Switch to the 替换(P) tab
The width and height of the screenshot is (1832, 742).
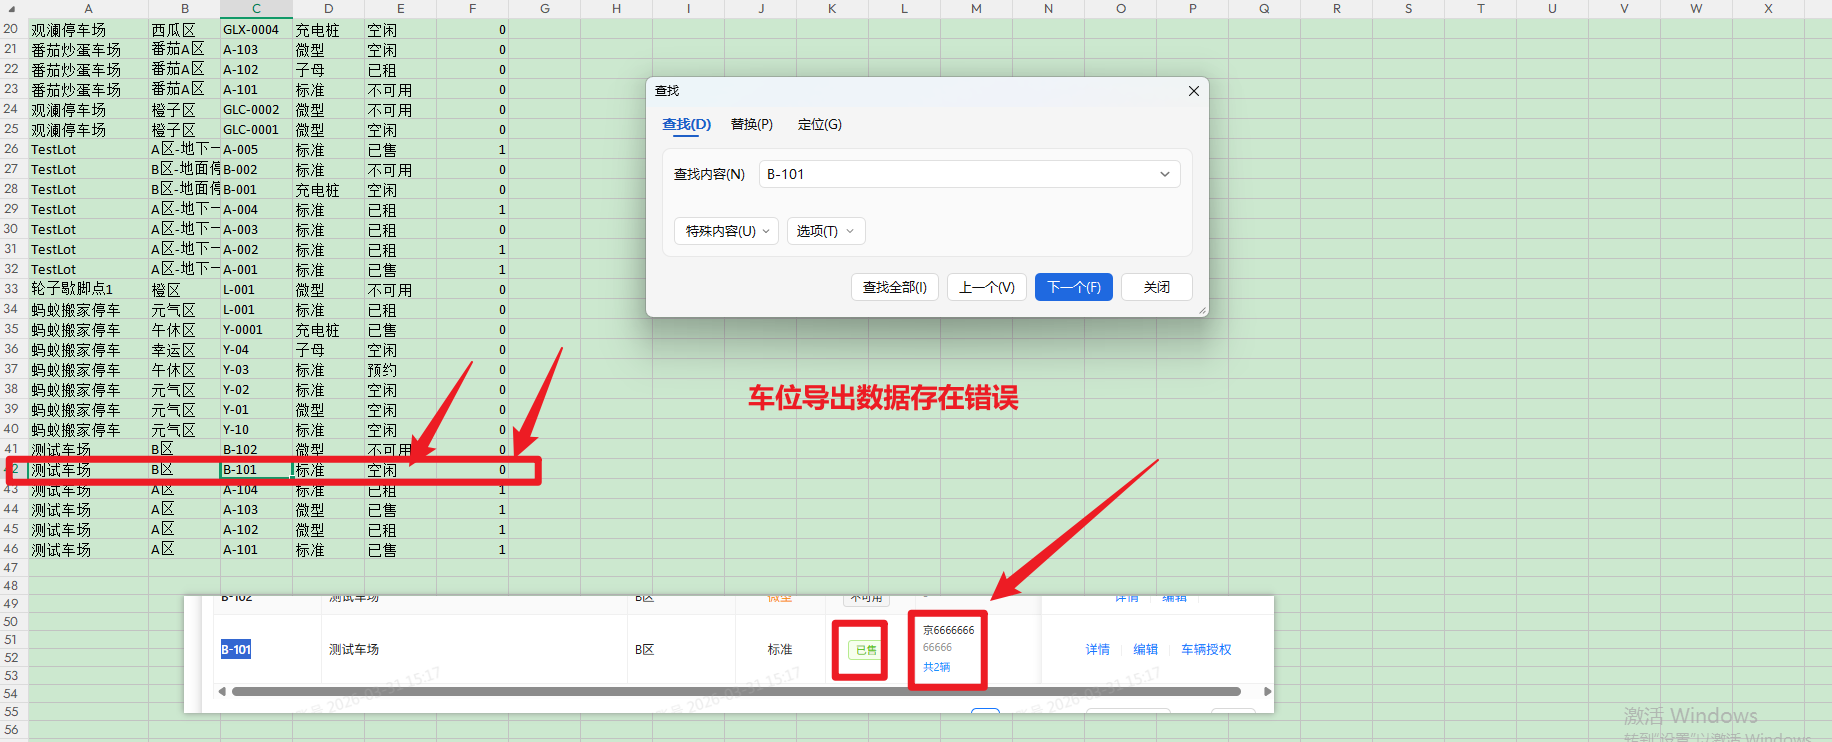pyautogui.click(x=751, y=125)
